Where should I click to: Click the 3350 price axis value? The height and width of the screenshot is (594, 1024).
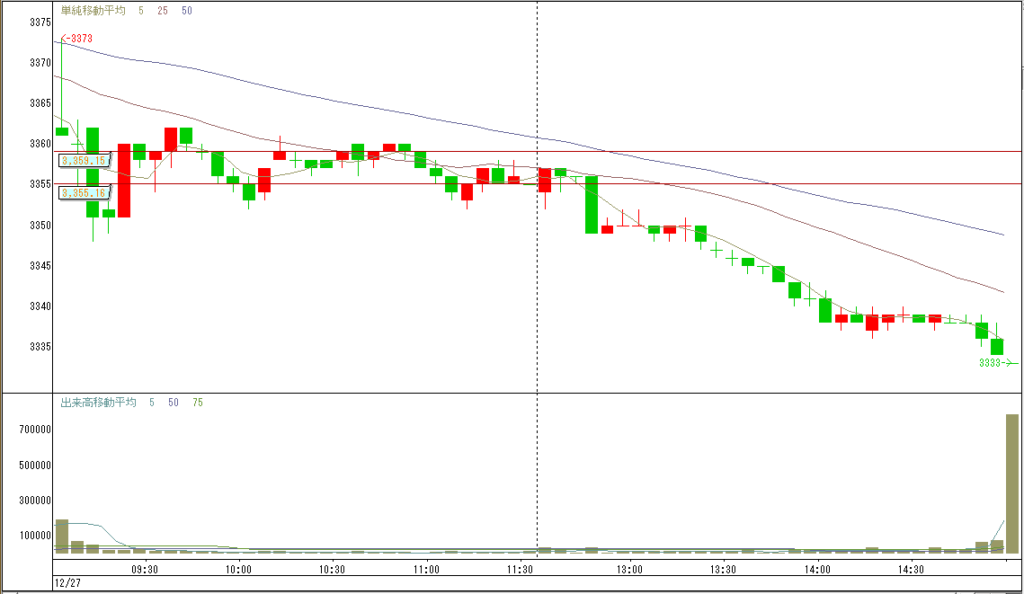click(40, 225)
